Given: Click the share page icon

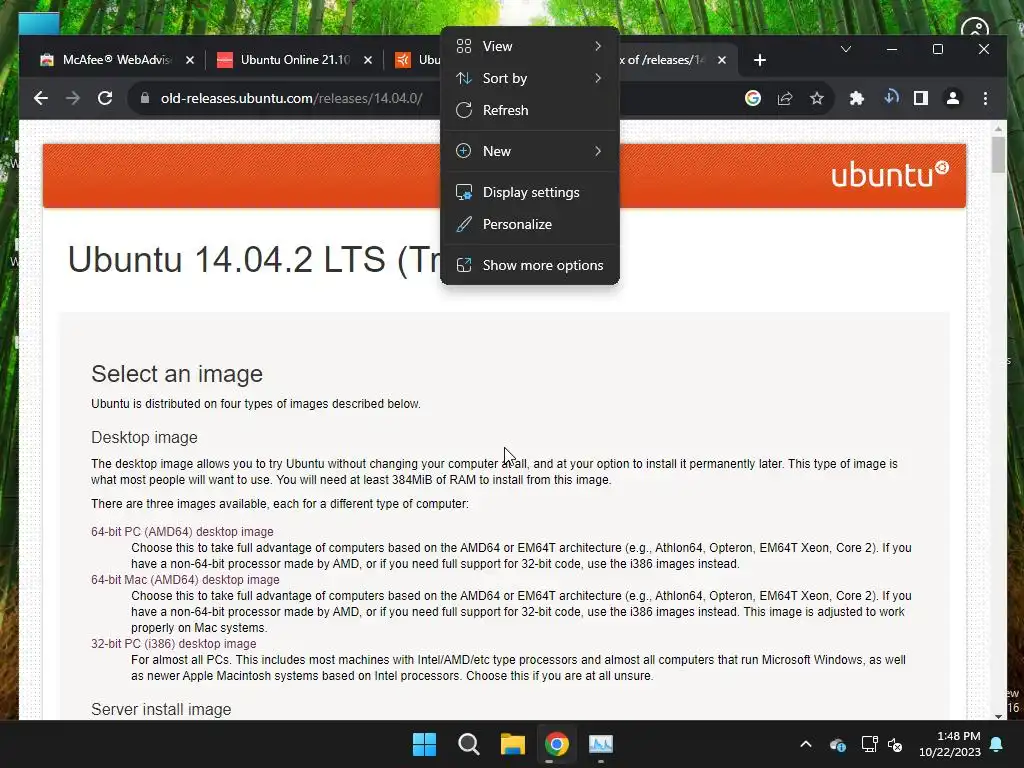Looking at the screenshot, I should coord(785,98).
